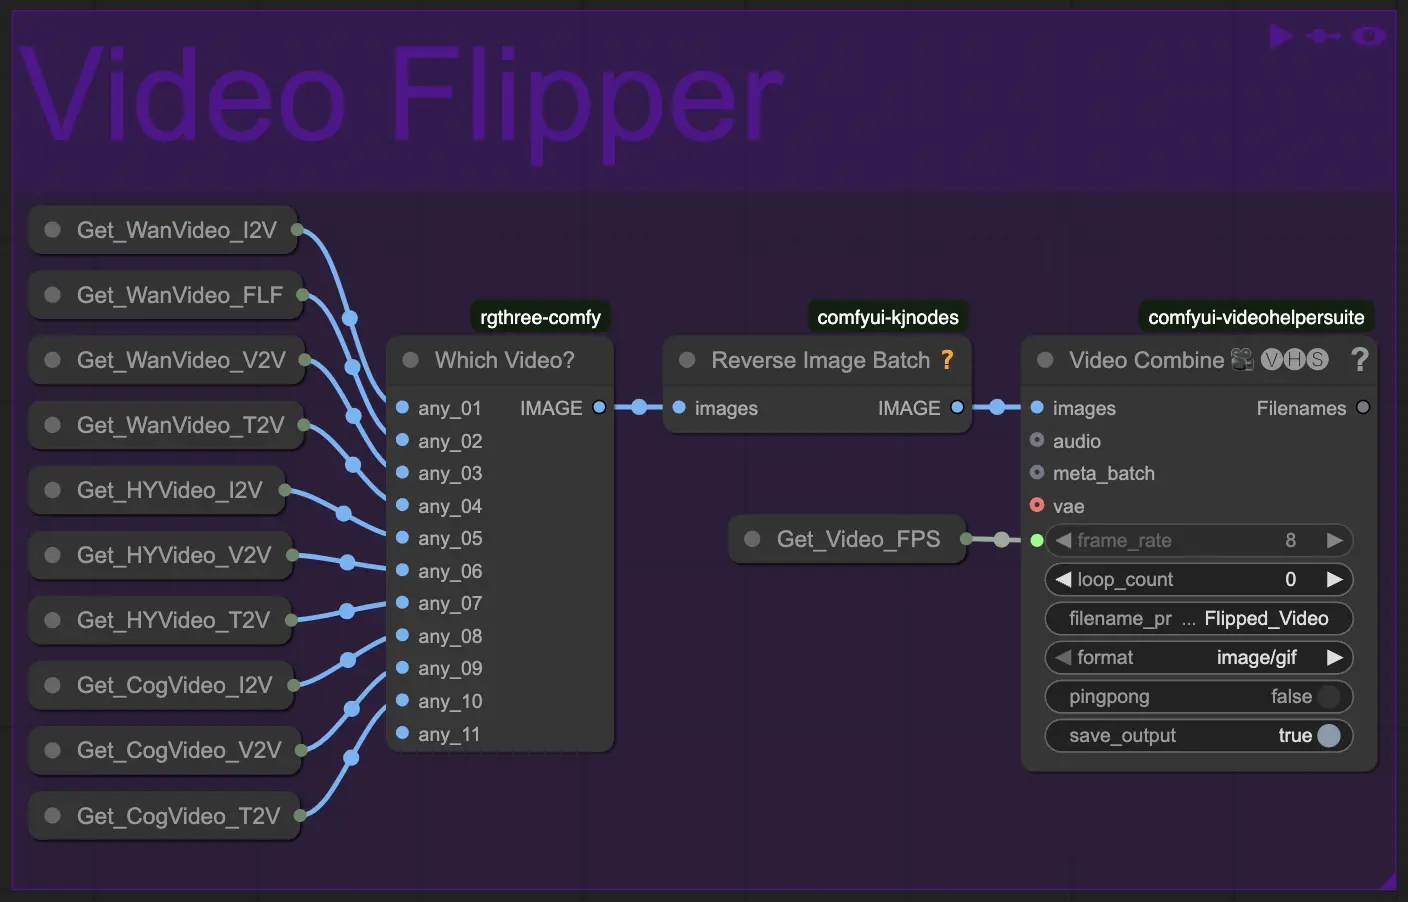This screenshot has width=1408, height=902.
Task: Increase loop_count with the right arrow
Action: pyautogui.click(x=1334, y=580)
